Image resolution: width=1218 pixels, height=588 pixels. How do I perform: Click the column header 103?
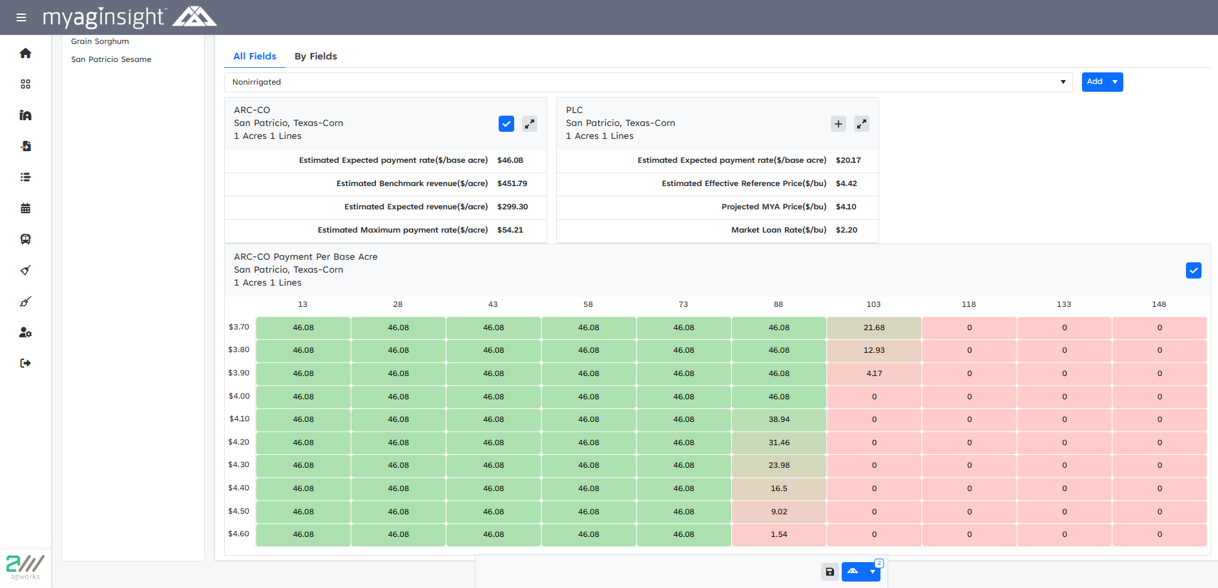[x=874, y=304]
